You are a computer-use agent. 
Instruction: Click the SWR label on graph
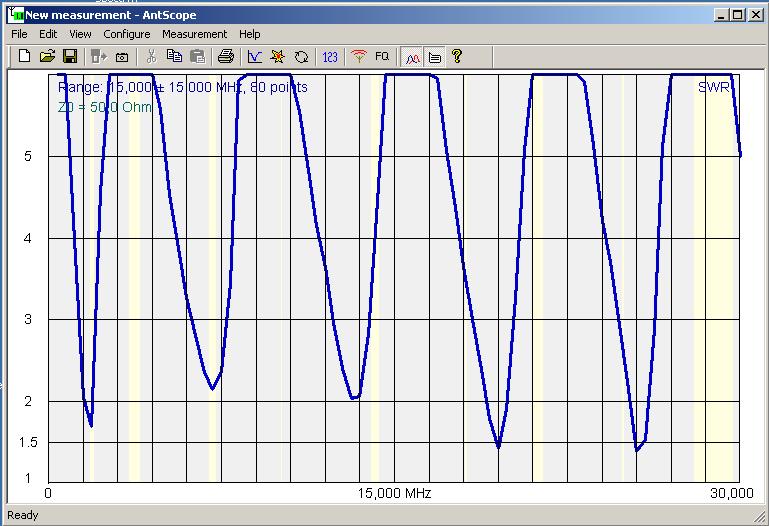715,87
